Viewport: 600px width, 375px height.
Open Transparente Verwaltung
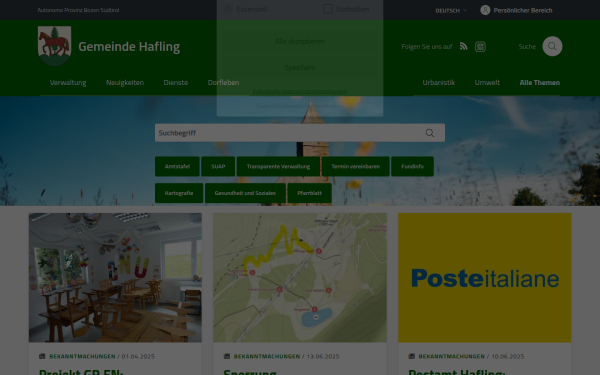point(278,166)
